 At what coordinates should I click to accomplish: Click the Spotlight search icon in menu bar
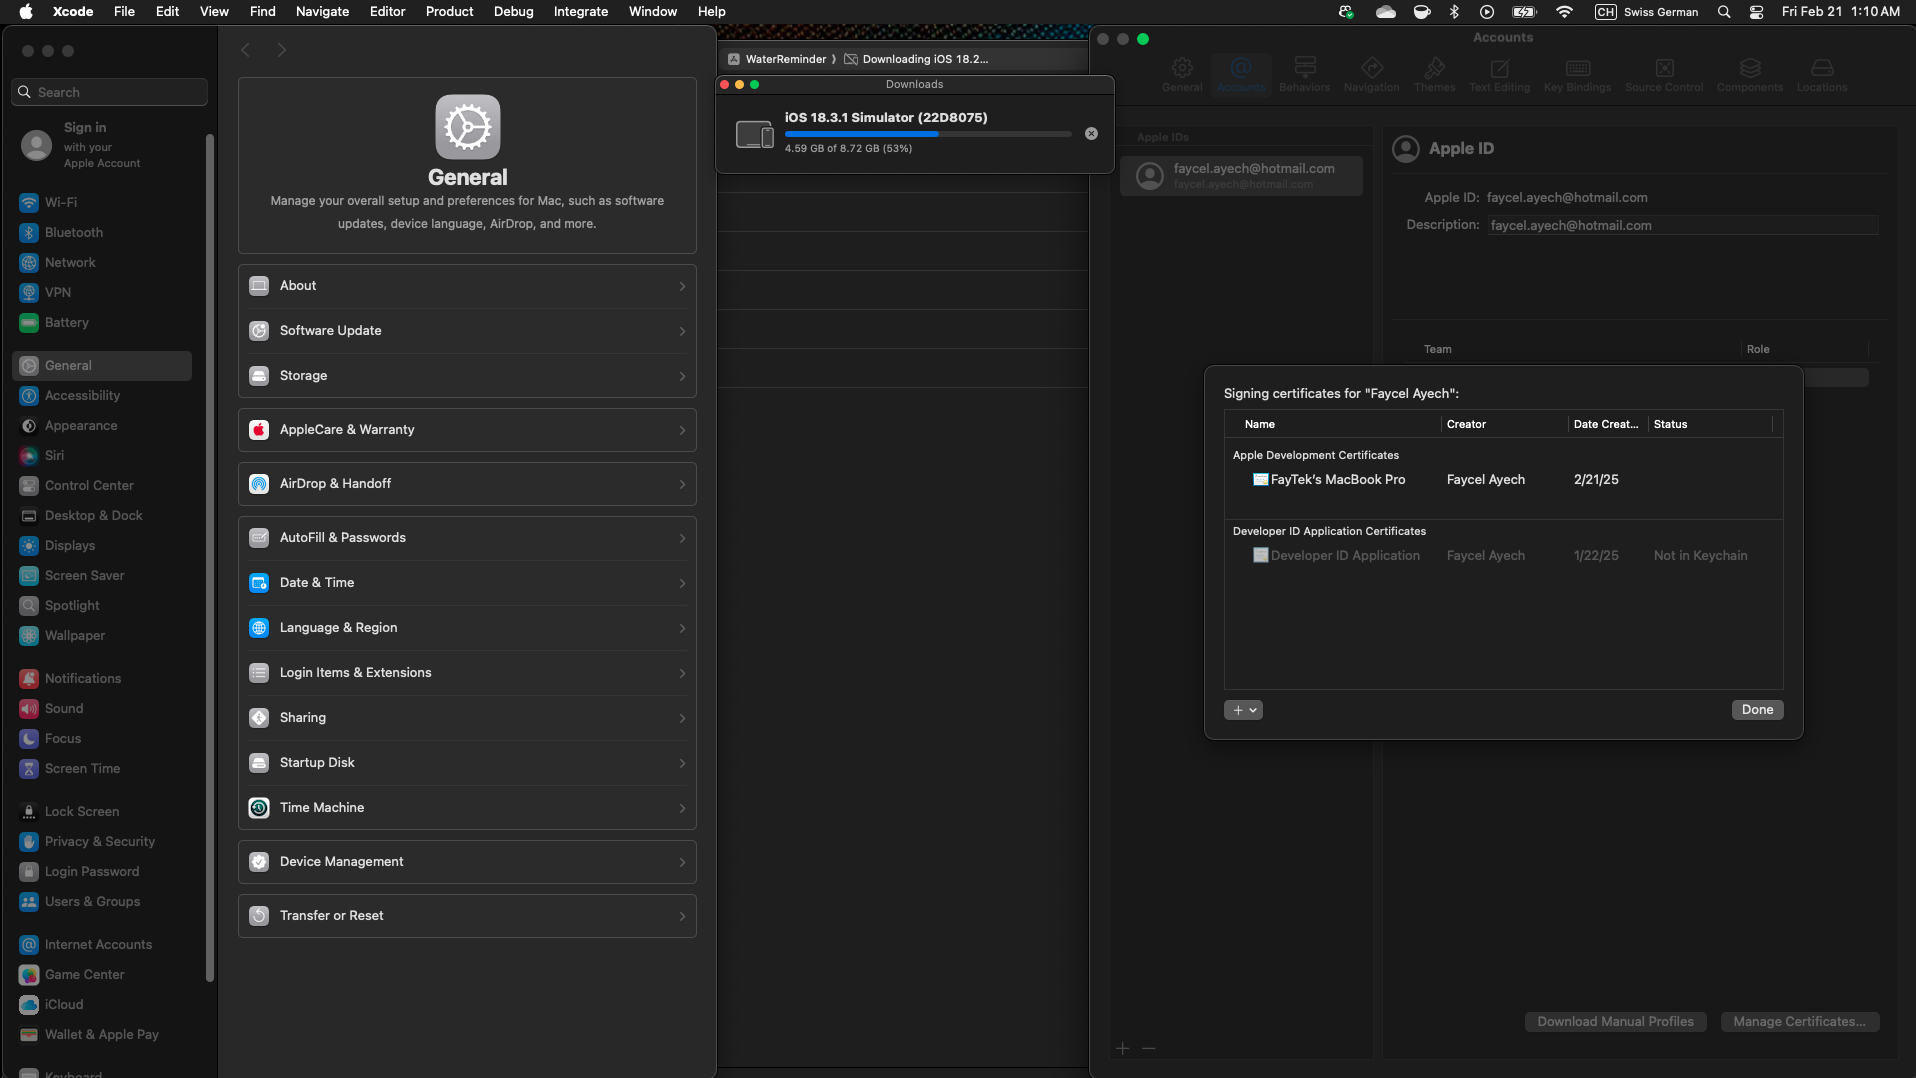[1724, 12]
